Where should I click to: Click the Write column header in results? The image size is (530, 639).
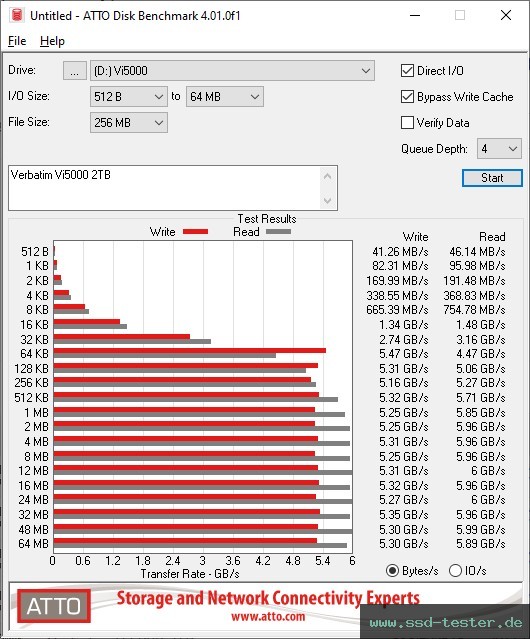pos(416,237)
